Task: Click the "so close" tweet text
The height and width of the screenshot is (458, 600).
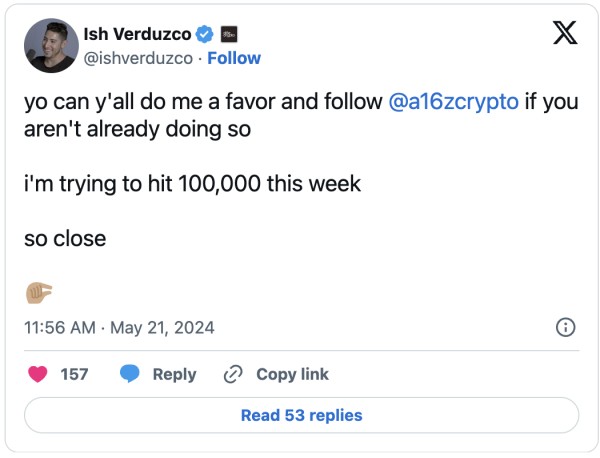Action: pos(65,240)
